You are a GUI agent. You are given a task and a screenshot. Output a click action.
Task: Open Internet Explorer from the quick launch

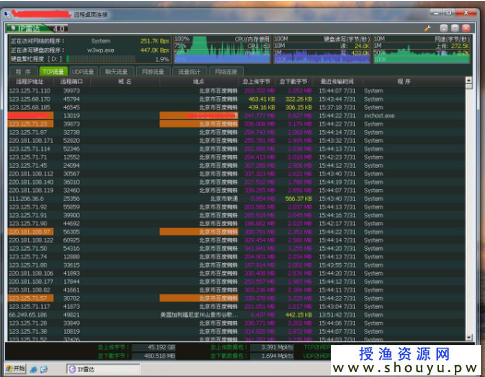tap(33, 369)
